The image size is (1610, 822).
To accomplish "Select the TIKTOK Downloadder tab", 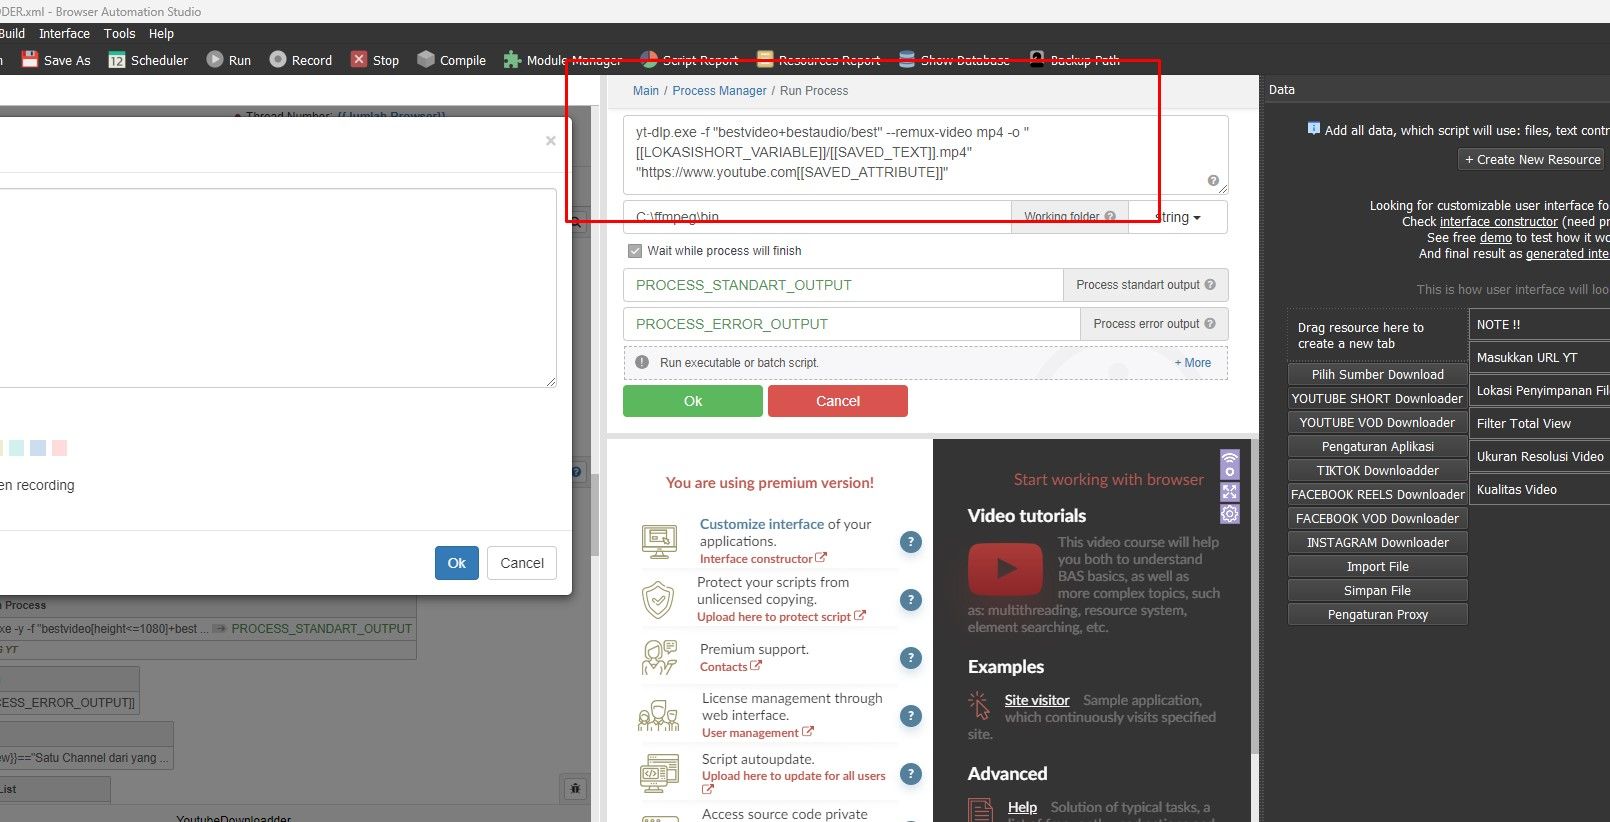I will click(1377, 471).
